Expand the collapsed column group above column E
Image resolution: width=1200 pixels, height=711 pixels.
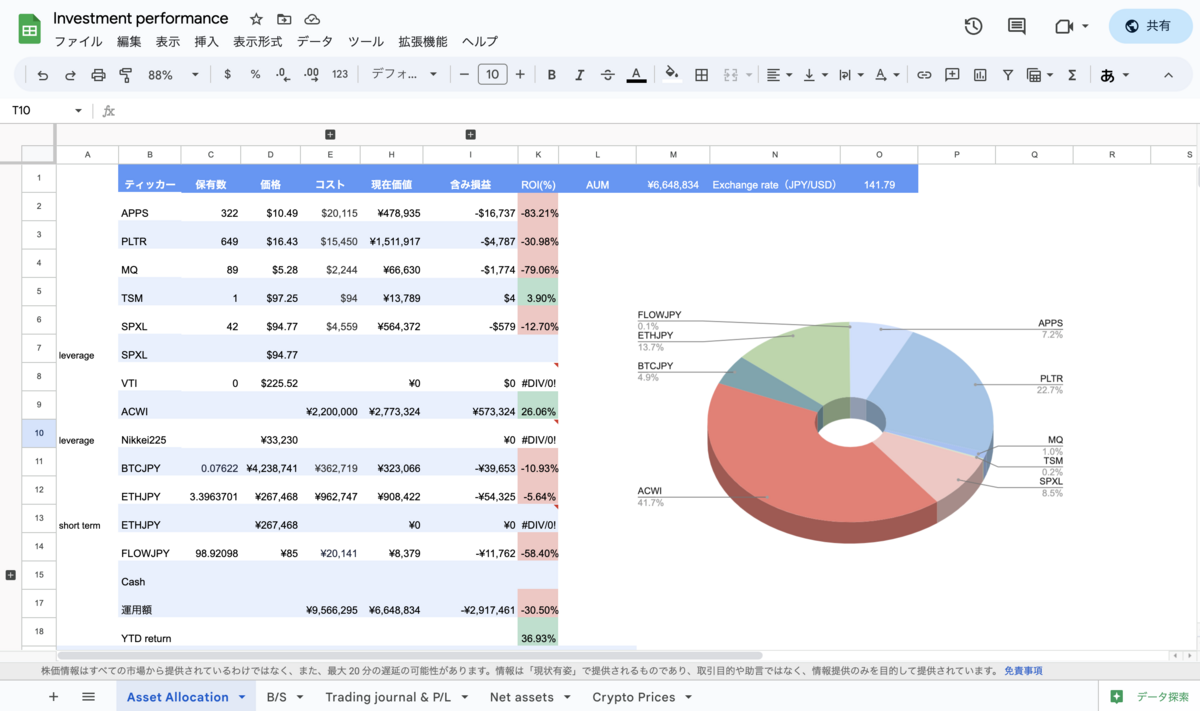tap(330, 133)
